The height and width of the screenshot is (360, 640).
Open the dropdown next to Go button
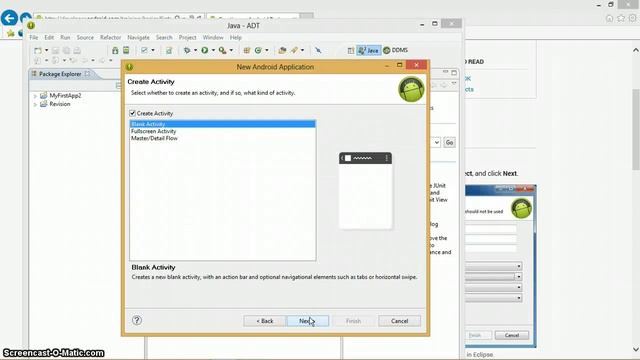click(436, 142)
